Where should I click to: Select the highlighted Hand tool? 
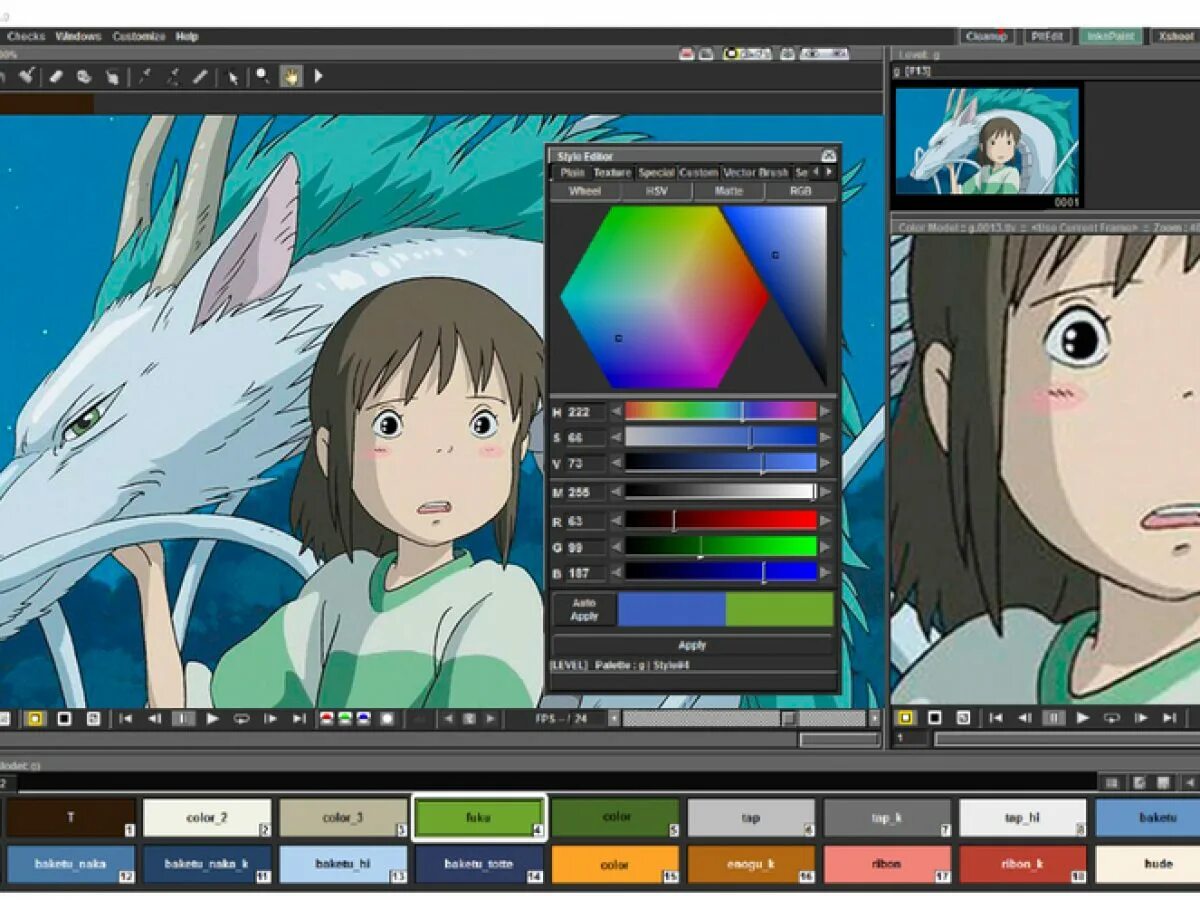coord(291,76)
